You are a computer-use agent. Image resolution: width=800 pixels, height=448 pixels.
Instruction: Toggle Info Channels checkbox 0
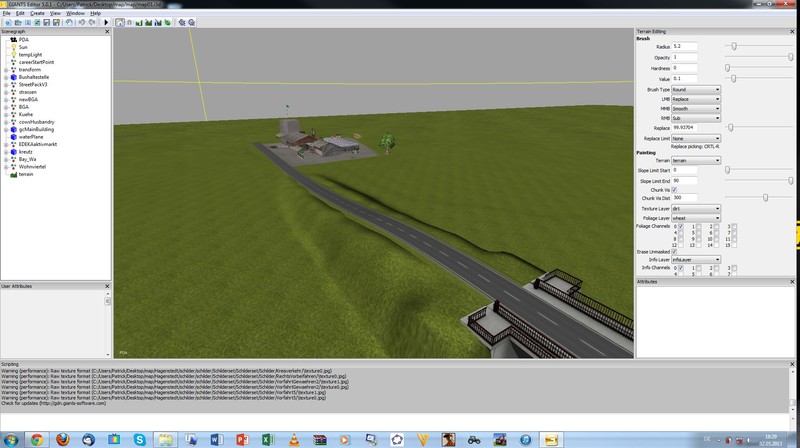(x=681, y=268)
